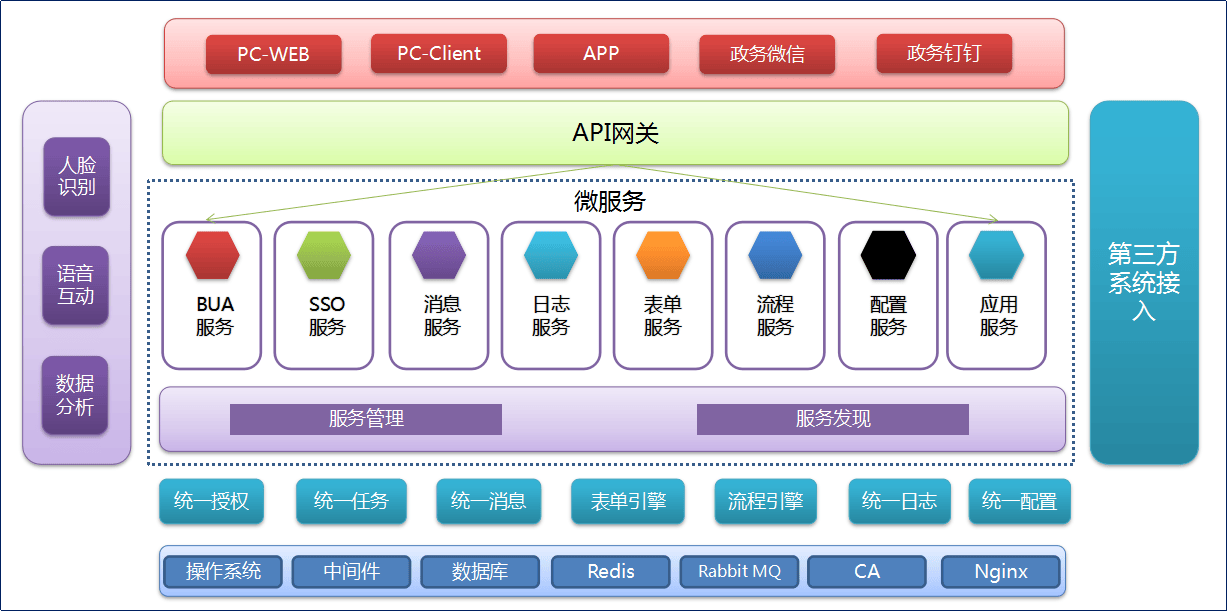This screenshot has height=611, width=1227.
Task: Click the 服务发现 bar
Action: tap(832, 419)
